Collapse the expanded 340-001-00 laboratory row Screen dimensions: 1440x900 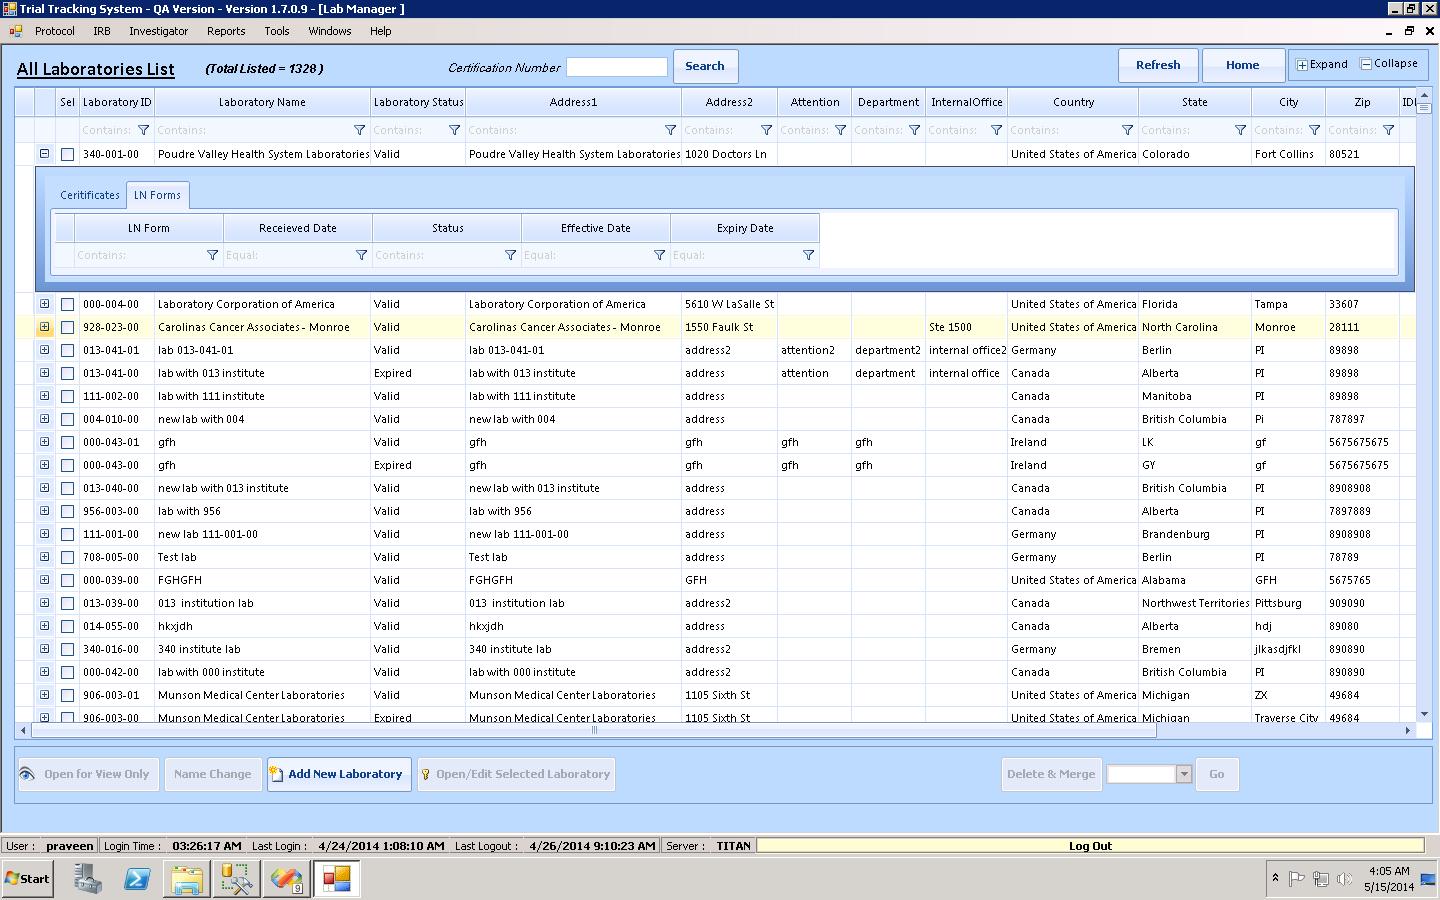pyautogui.click(x=44, y=154)
